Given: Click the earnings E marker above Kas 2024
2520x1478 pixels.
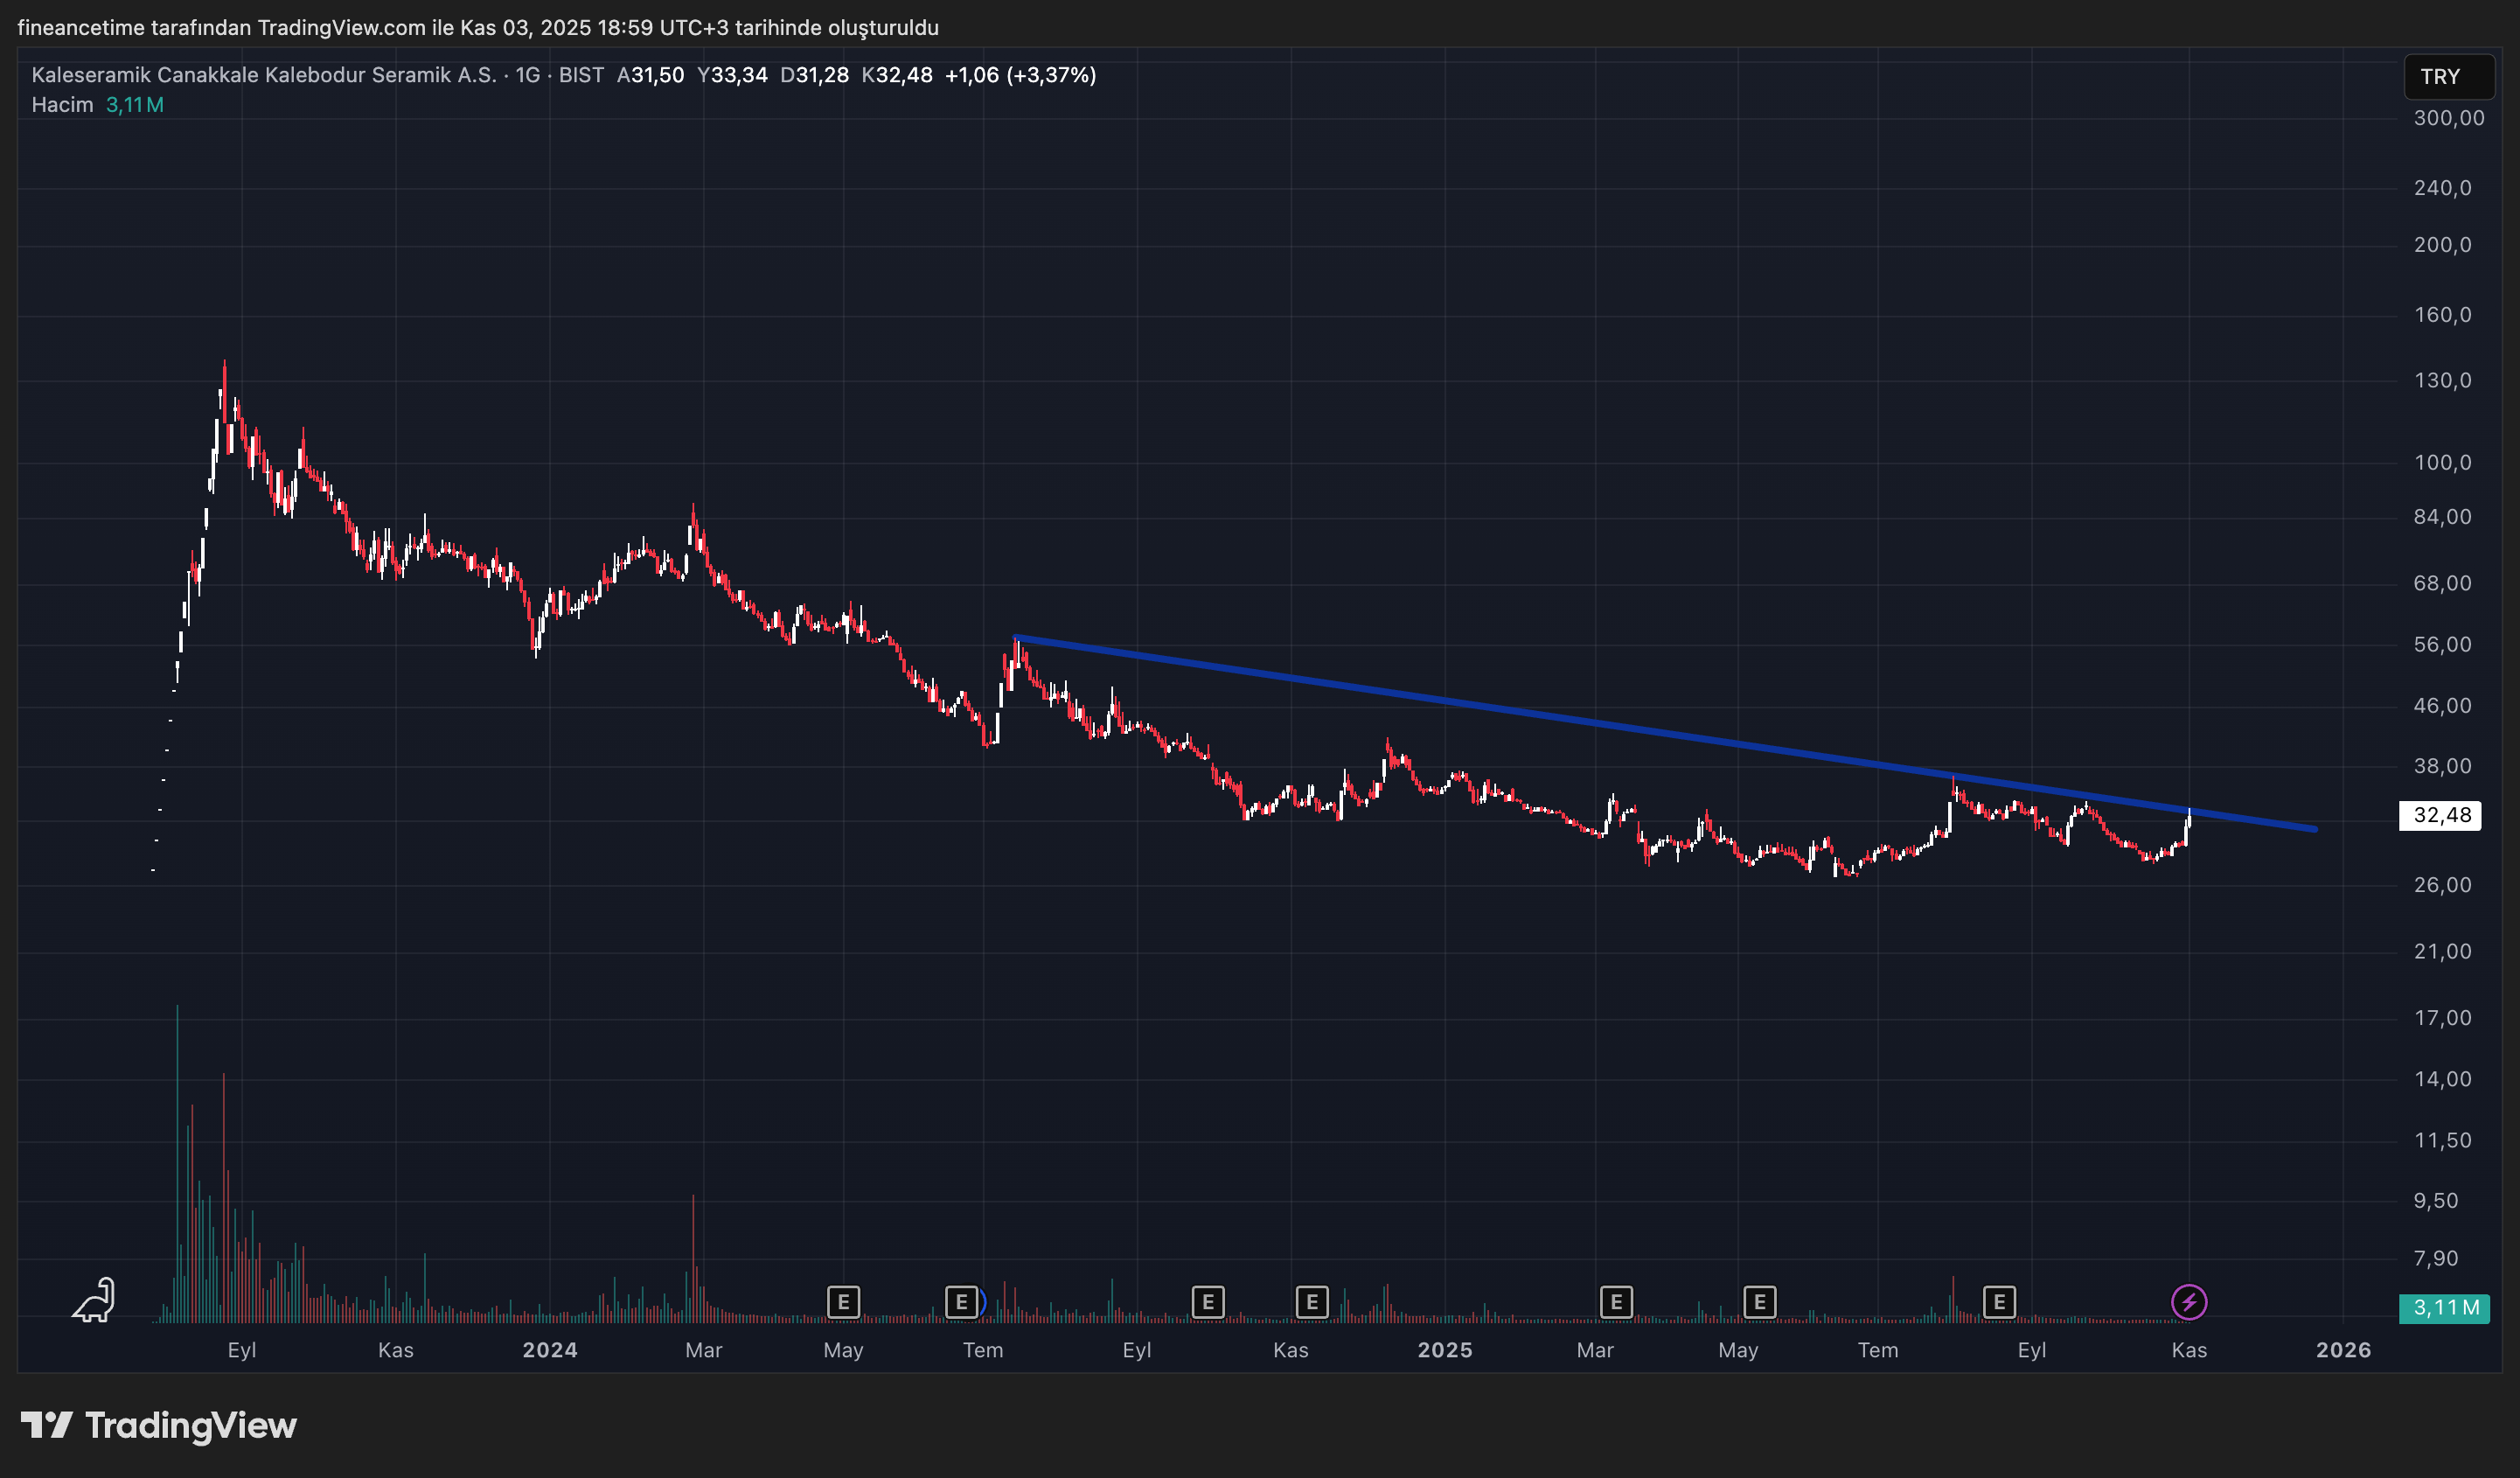Looking at the screenshot, I should click(x=1312, y=1302).
